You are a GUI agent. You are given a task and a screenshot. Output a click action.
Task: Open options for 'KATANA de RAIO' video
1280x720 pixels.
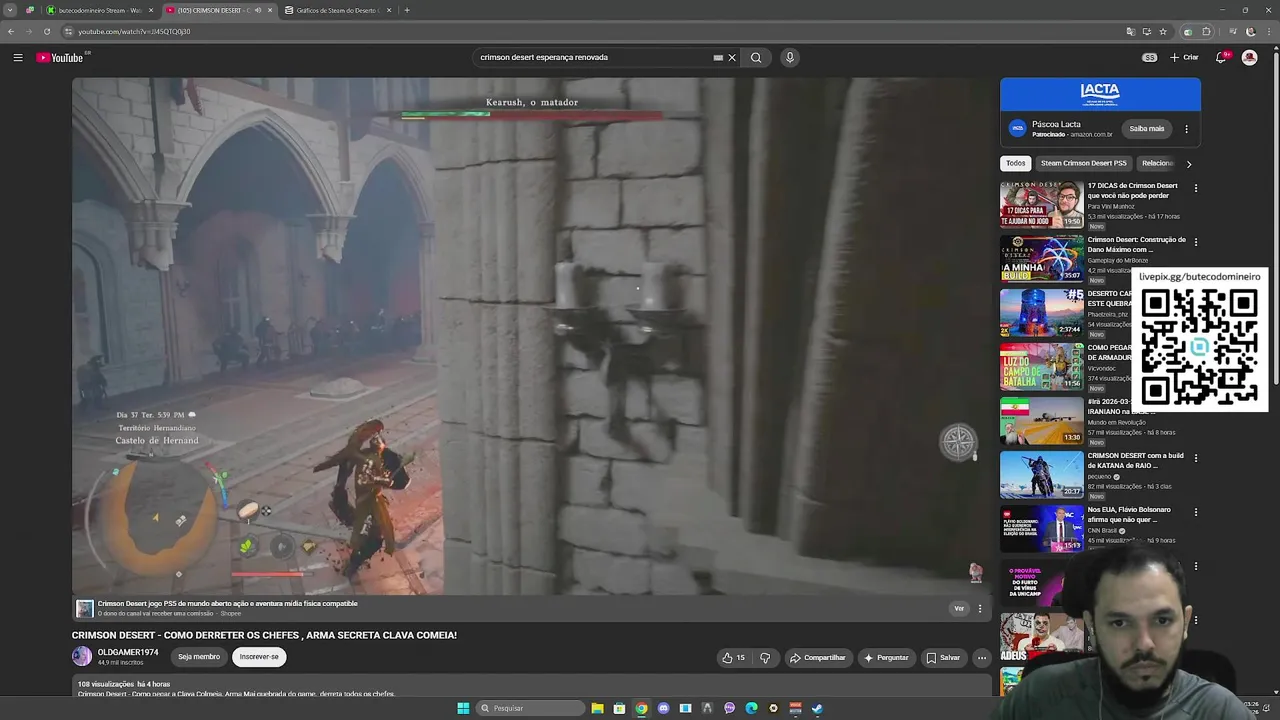coord(1195,458)
